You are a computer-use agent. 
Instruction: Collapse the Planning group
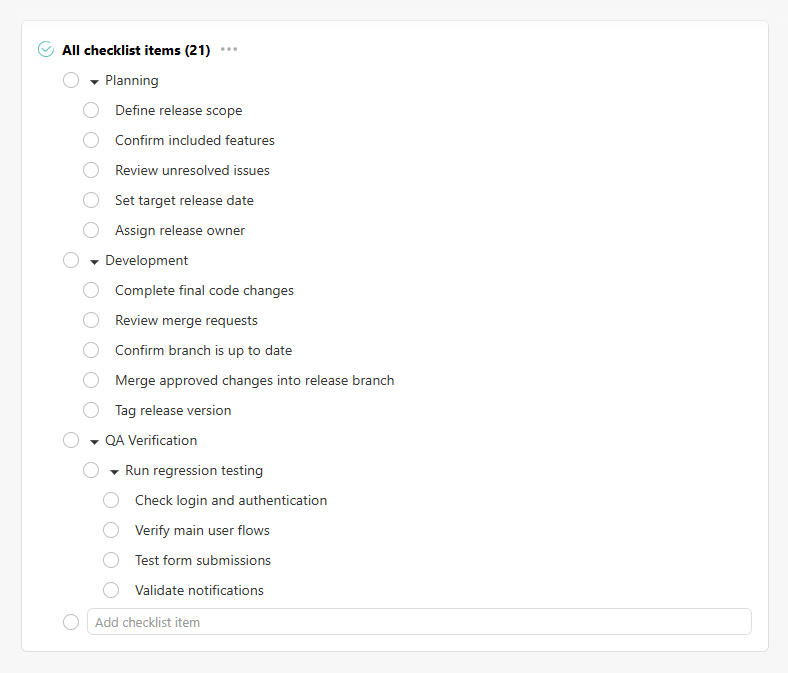[94, 81]
